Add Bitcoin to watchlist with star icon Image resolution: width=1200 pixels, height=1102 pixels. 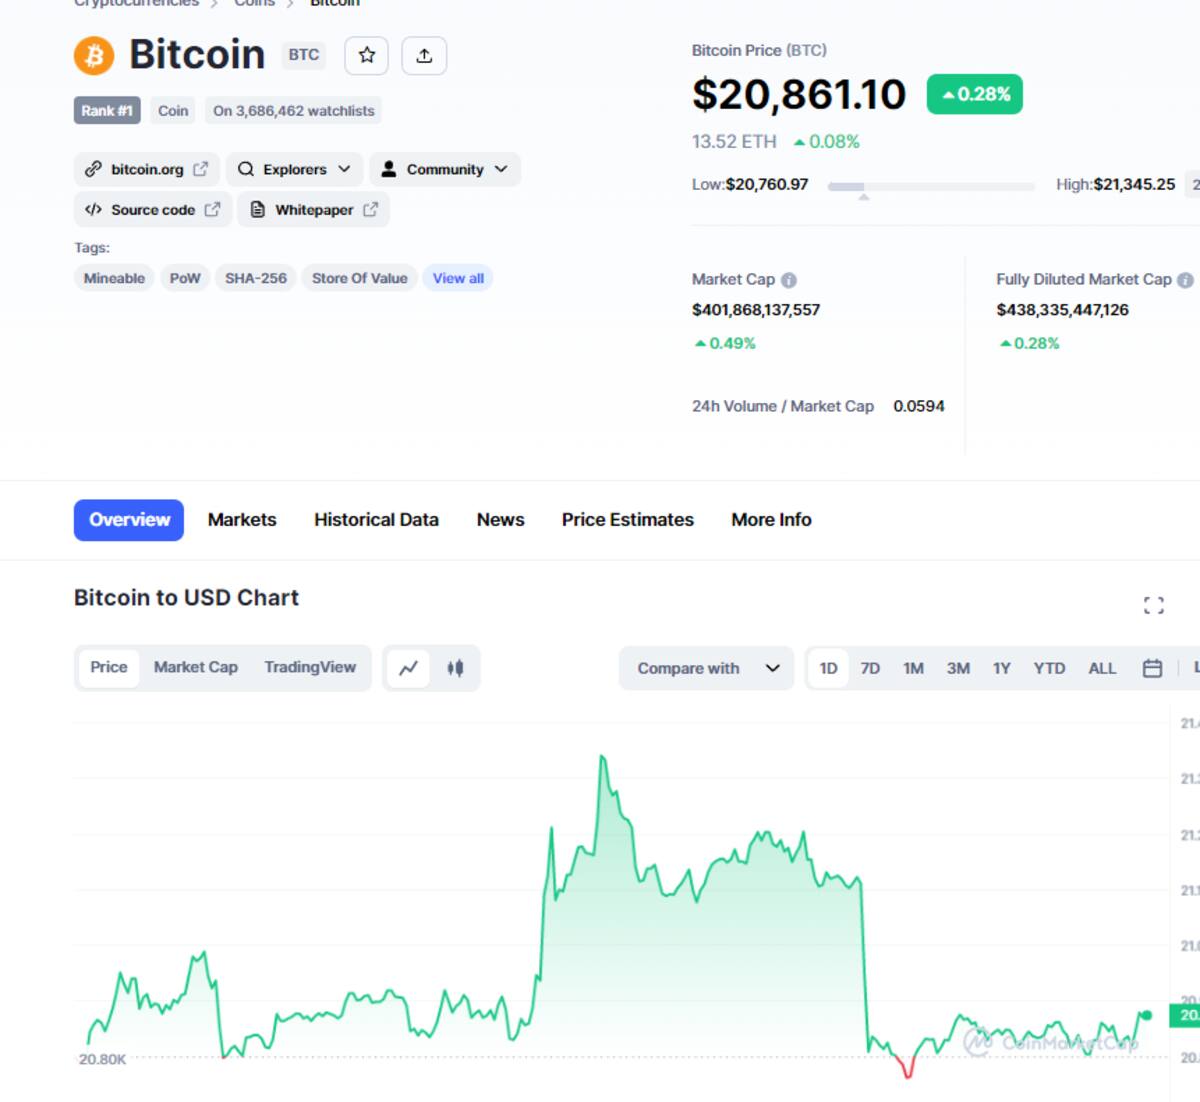(366, 55)
